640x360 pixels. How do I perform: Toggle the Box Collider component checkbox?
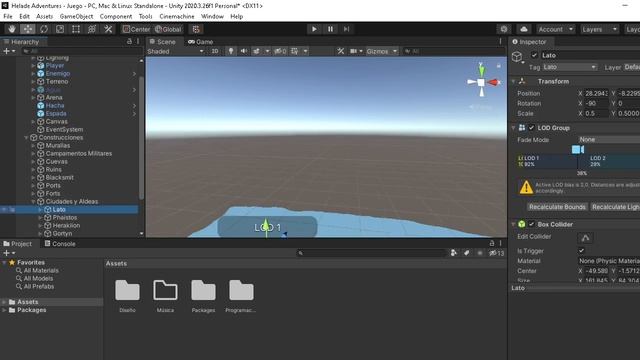531,224
